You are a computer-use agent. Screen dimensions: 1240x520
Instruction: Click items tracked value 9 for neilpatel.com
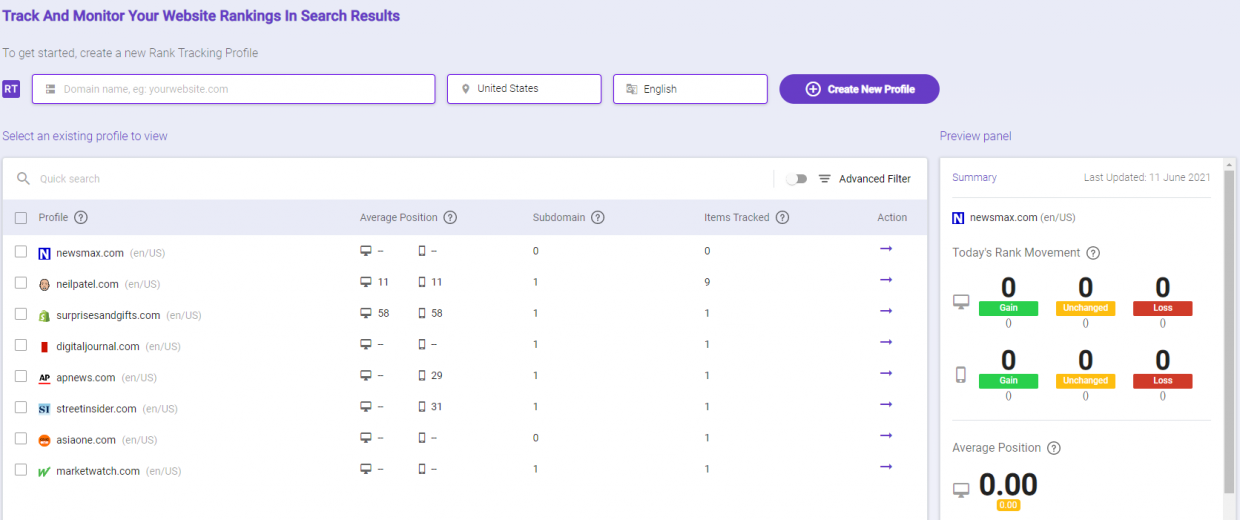click(x=707, y=283)
